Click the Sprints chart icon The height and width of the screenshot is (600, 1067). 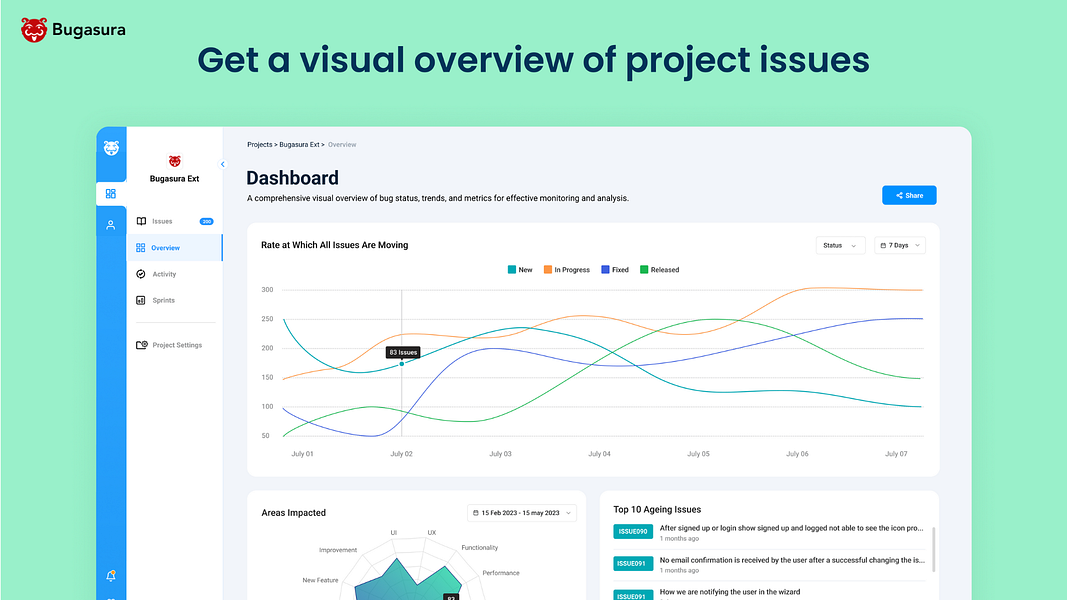click(x=141, y=300)
